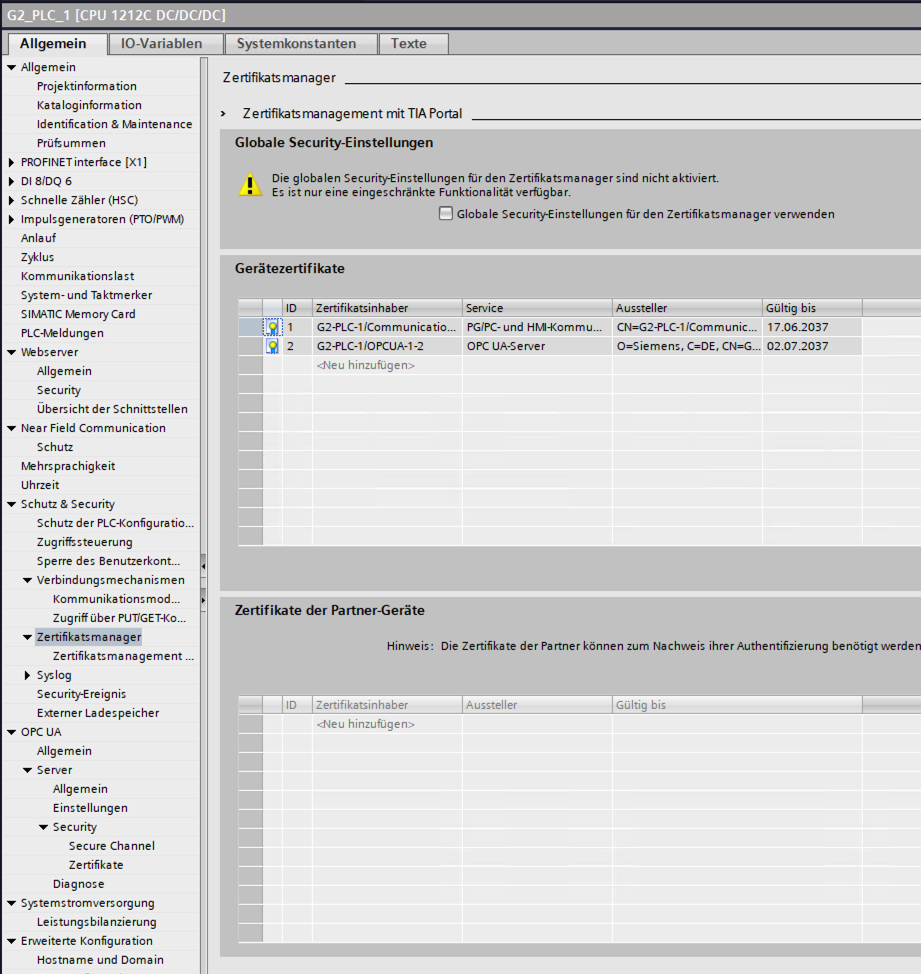Open the Zyklus settings

point(37,257)
